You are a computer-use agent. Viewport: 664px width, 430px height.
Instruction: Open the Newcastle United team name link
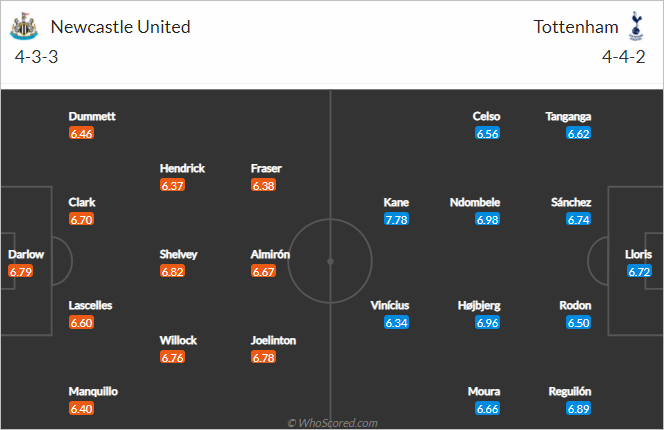coord(120,27)
